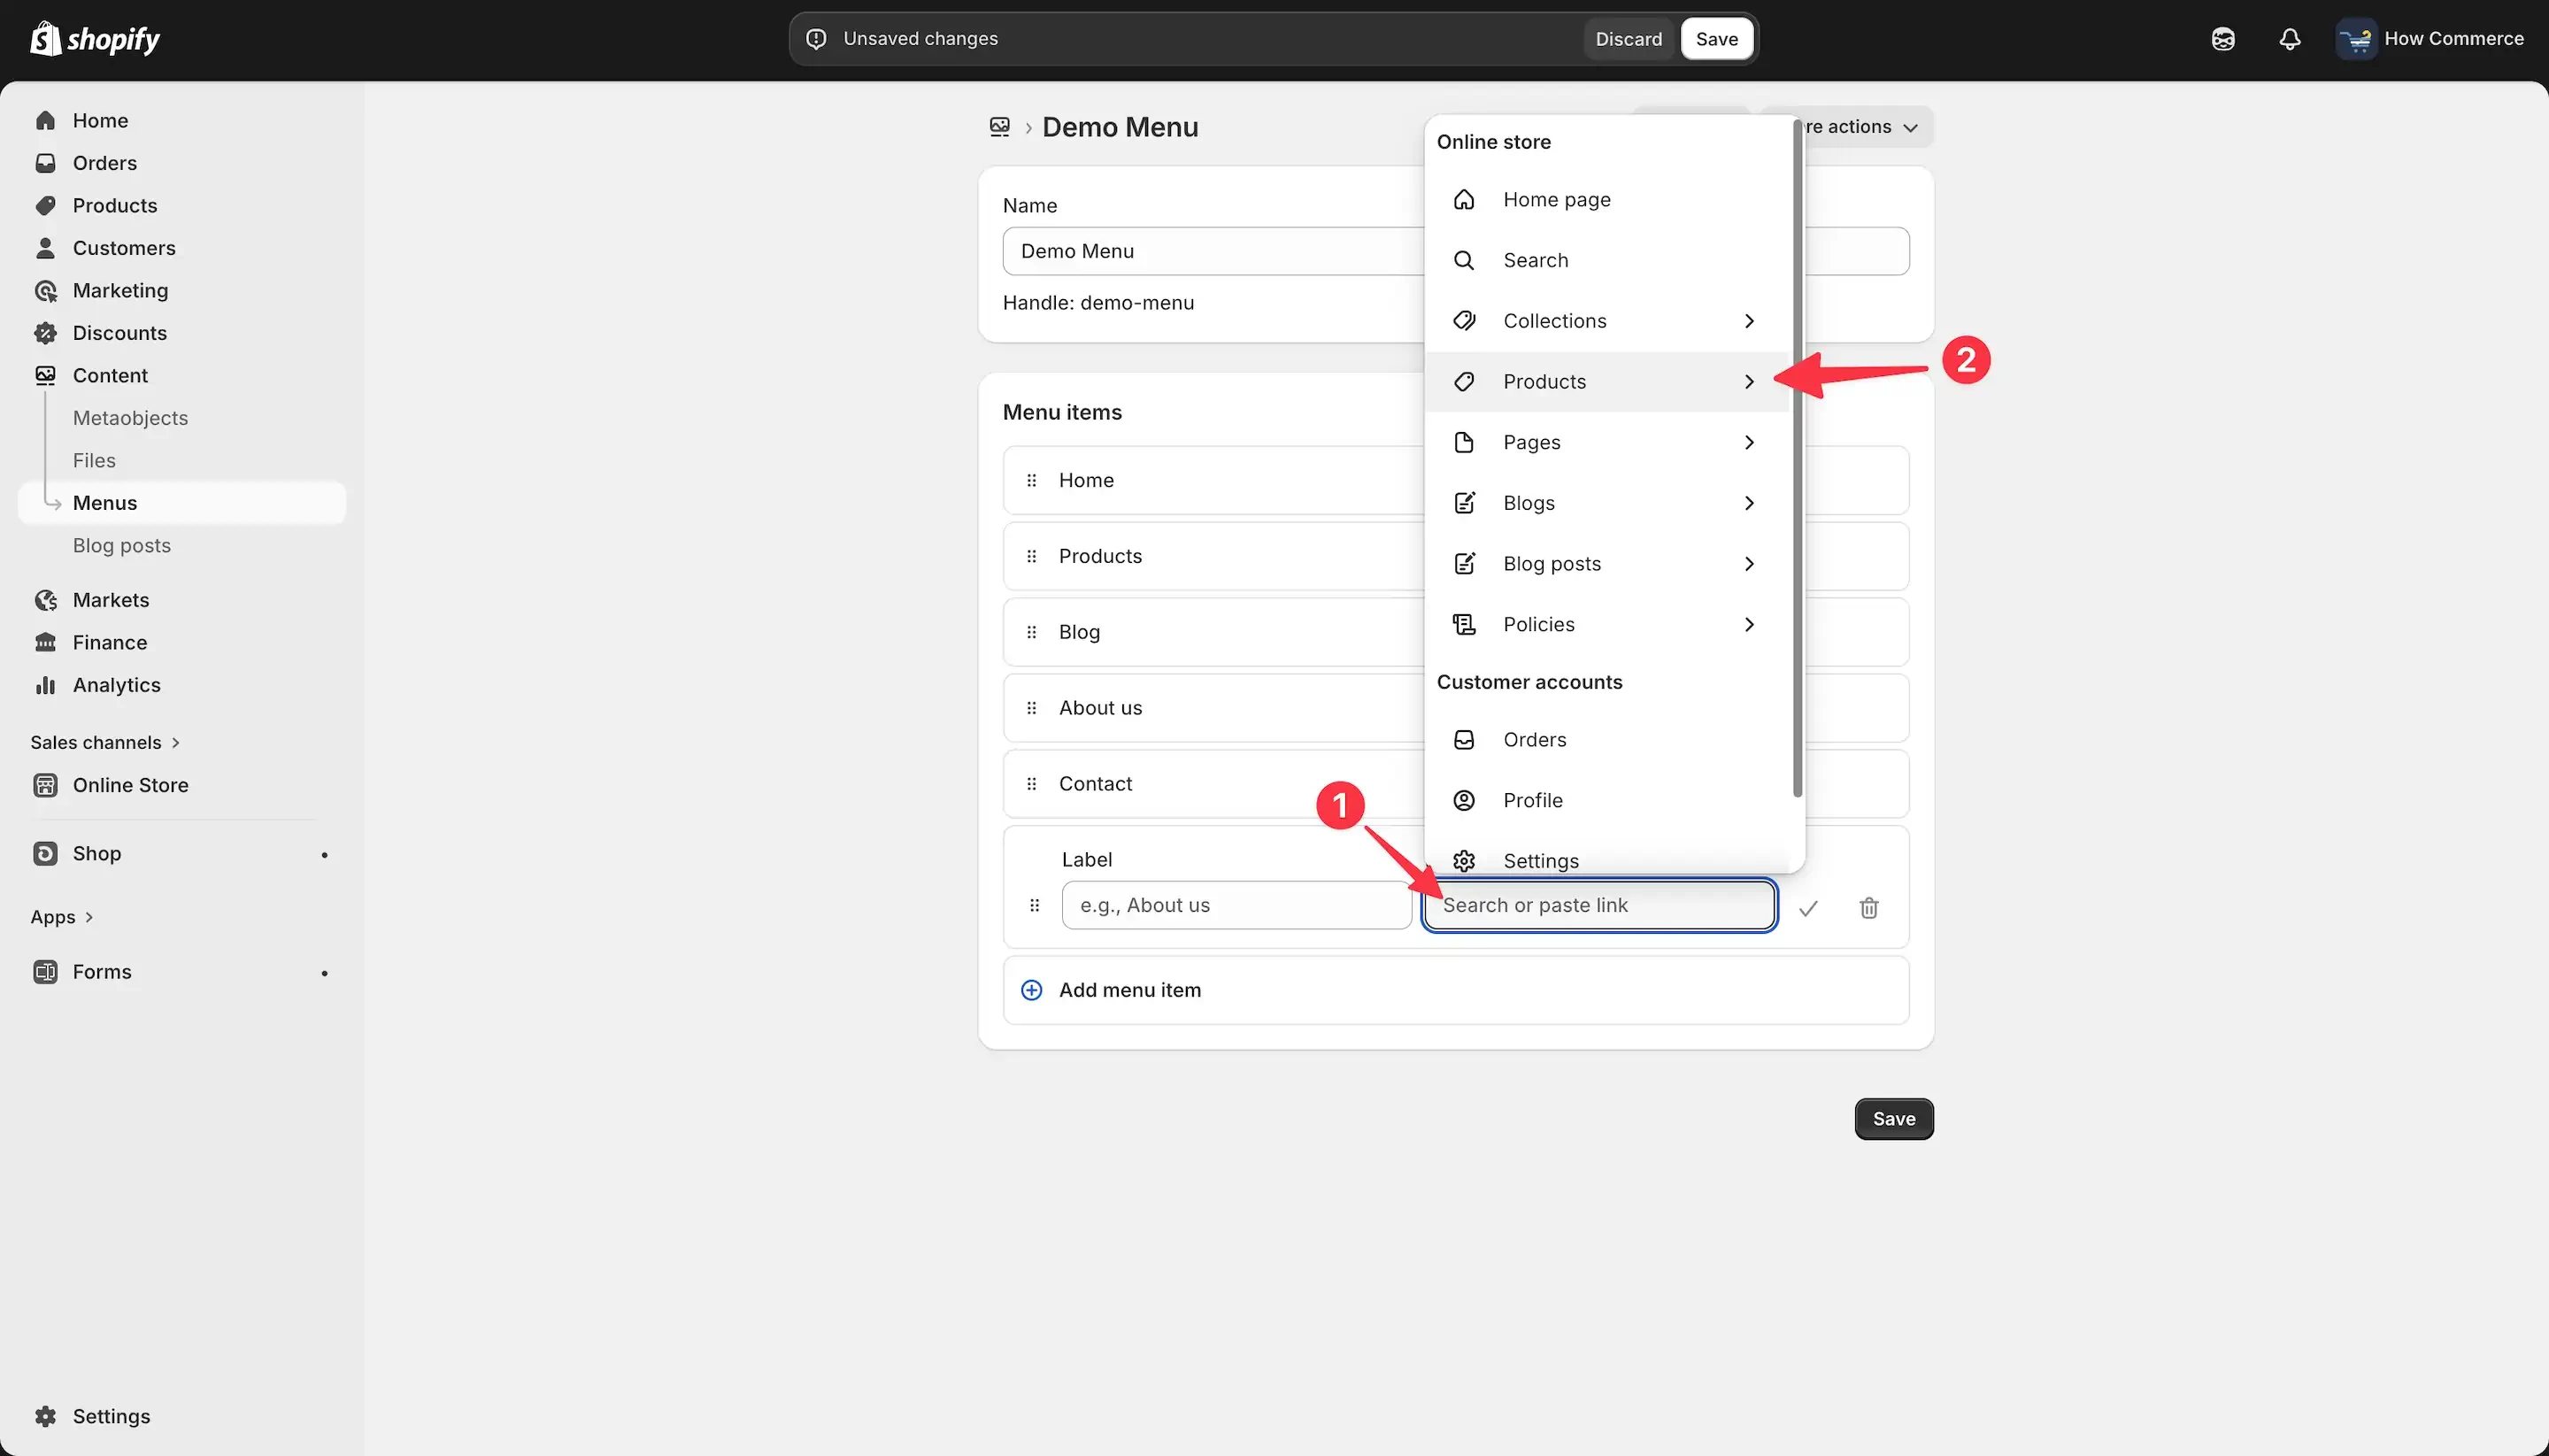
Task: Open the Sidekick assistant icon in top bar
Action: click(2223, 39)
